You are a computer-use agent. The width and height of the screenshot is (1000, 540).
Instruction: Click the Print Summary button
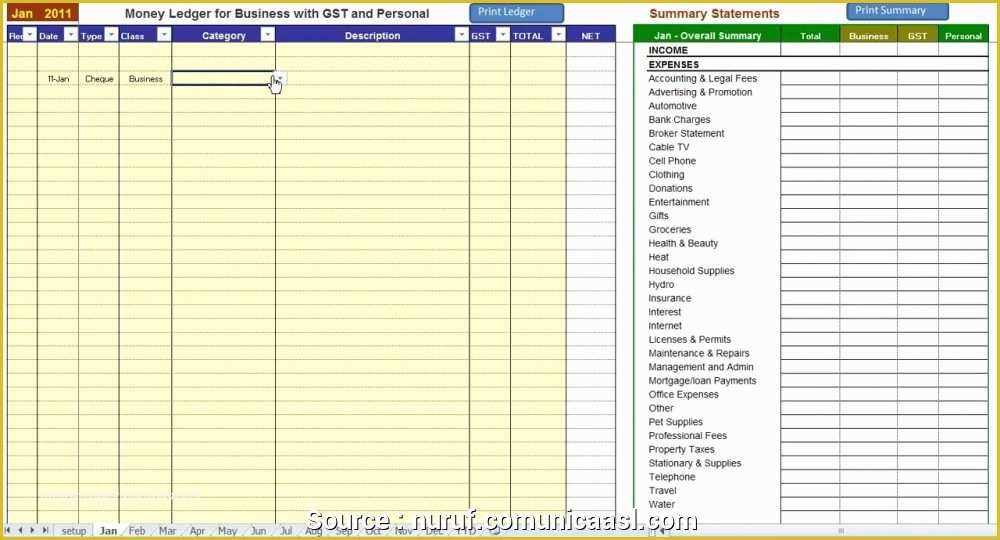(897, 11)
